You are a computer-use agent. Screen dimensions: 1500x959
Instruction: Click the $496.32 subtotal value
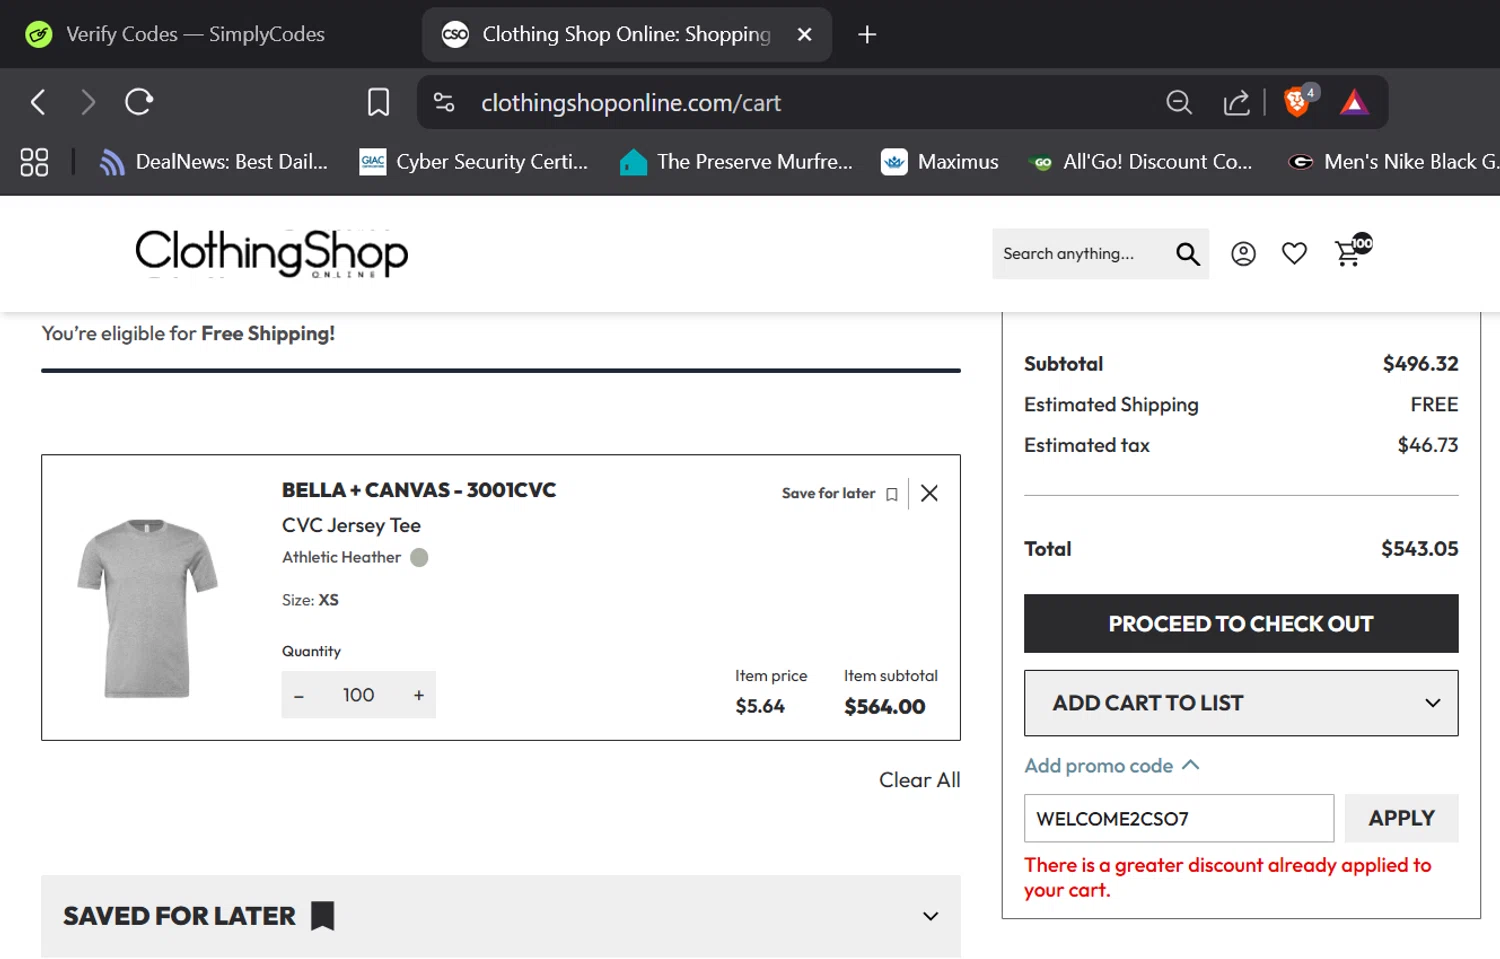[1420, 364]
